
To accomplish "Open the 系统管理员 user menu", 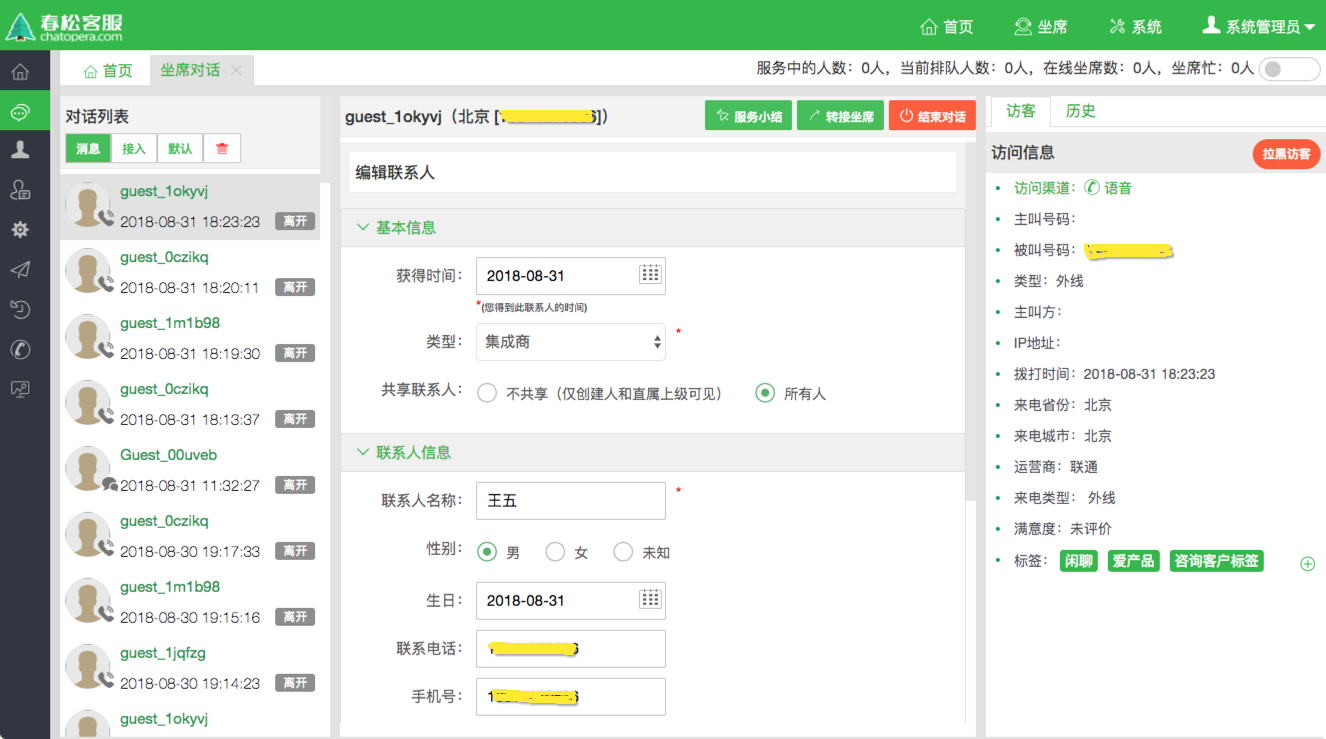I will point(1258,26).
